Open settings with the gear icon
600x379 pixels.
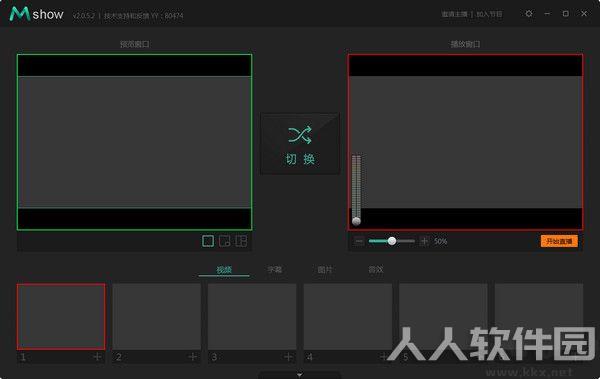(529, 14)
